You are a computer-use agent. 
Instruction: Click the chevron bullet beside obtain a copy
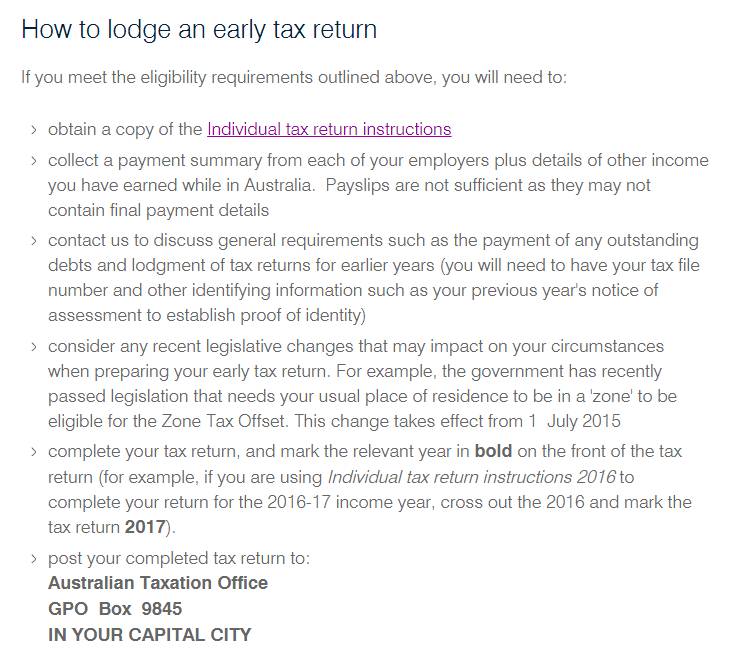tap(34, 130)
